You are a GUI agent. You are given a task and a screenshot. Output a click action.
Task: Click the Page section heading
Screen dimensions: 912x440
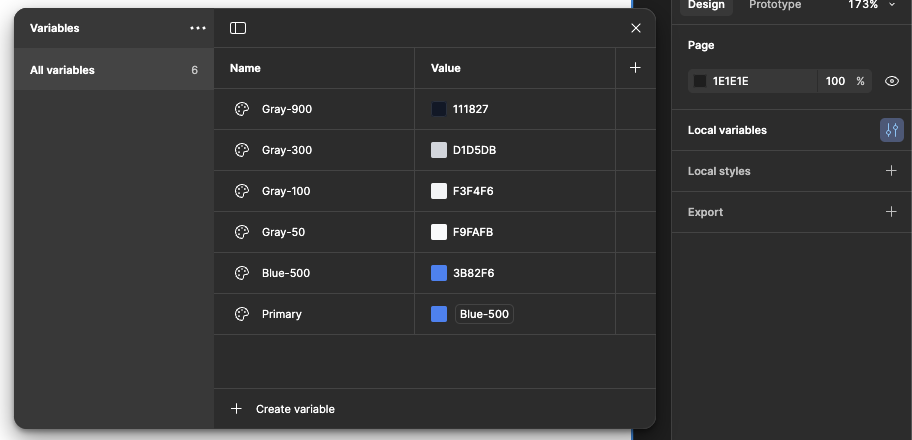[701, 45]
